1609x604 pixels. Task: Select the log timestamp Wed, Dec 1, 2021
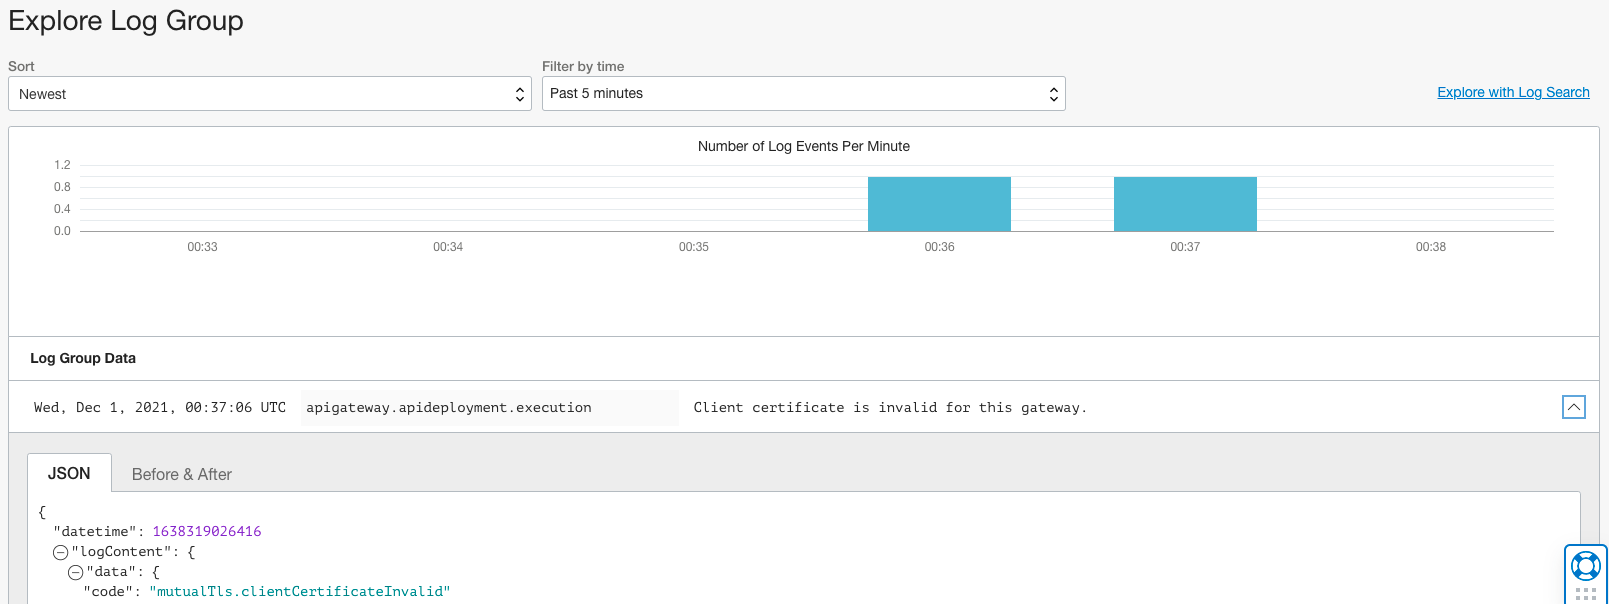pyautogui.click(x=160, y=408)
